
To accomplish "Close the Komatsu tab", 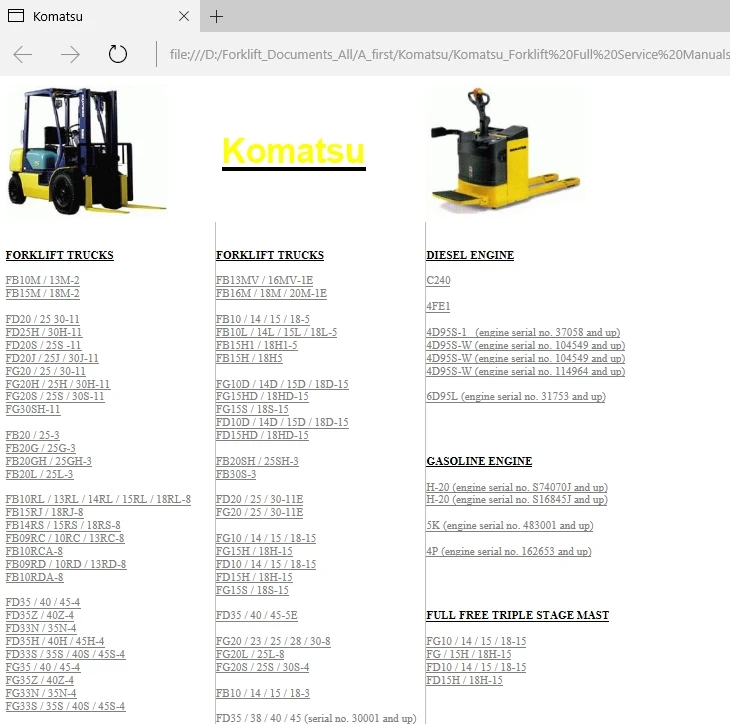I will (184, 16).
